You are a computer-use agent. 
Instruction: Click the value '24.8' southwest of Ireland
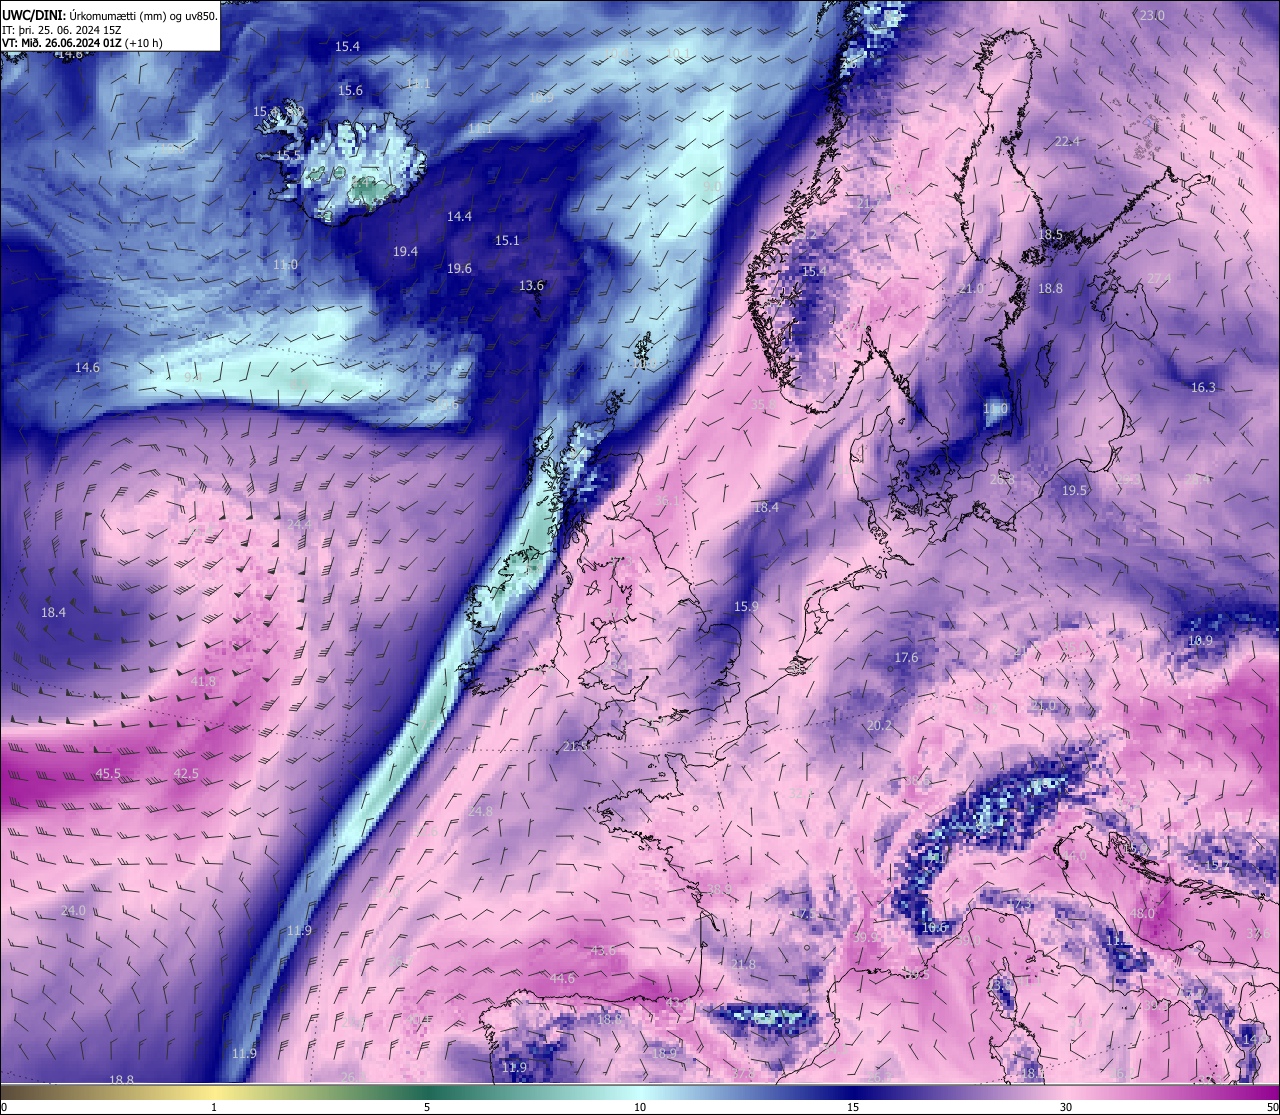tap(480, 812)
